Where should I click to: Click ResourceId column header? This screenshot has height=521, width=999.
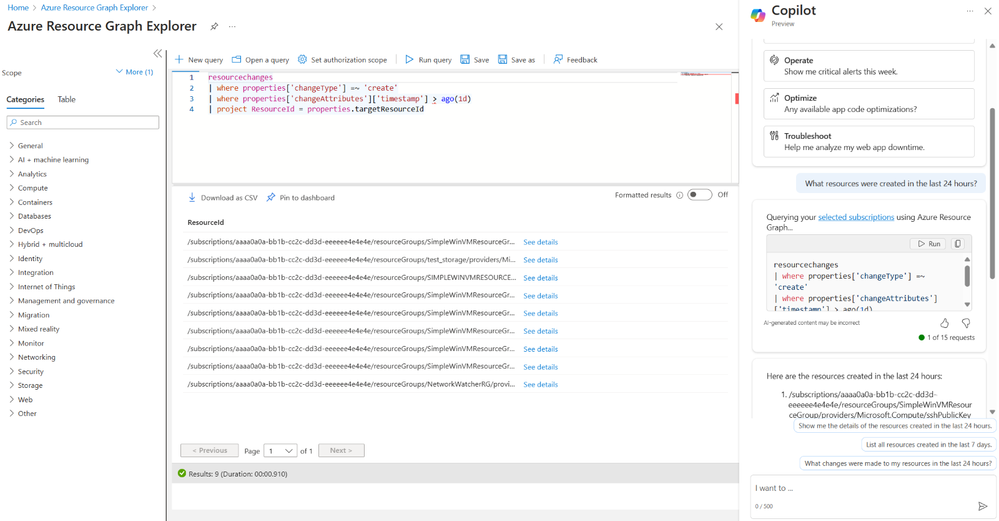(x=205, y=222)
